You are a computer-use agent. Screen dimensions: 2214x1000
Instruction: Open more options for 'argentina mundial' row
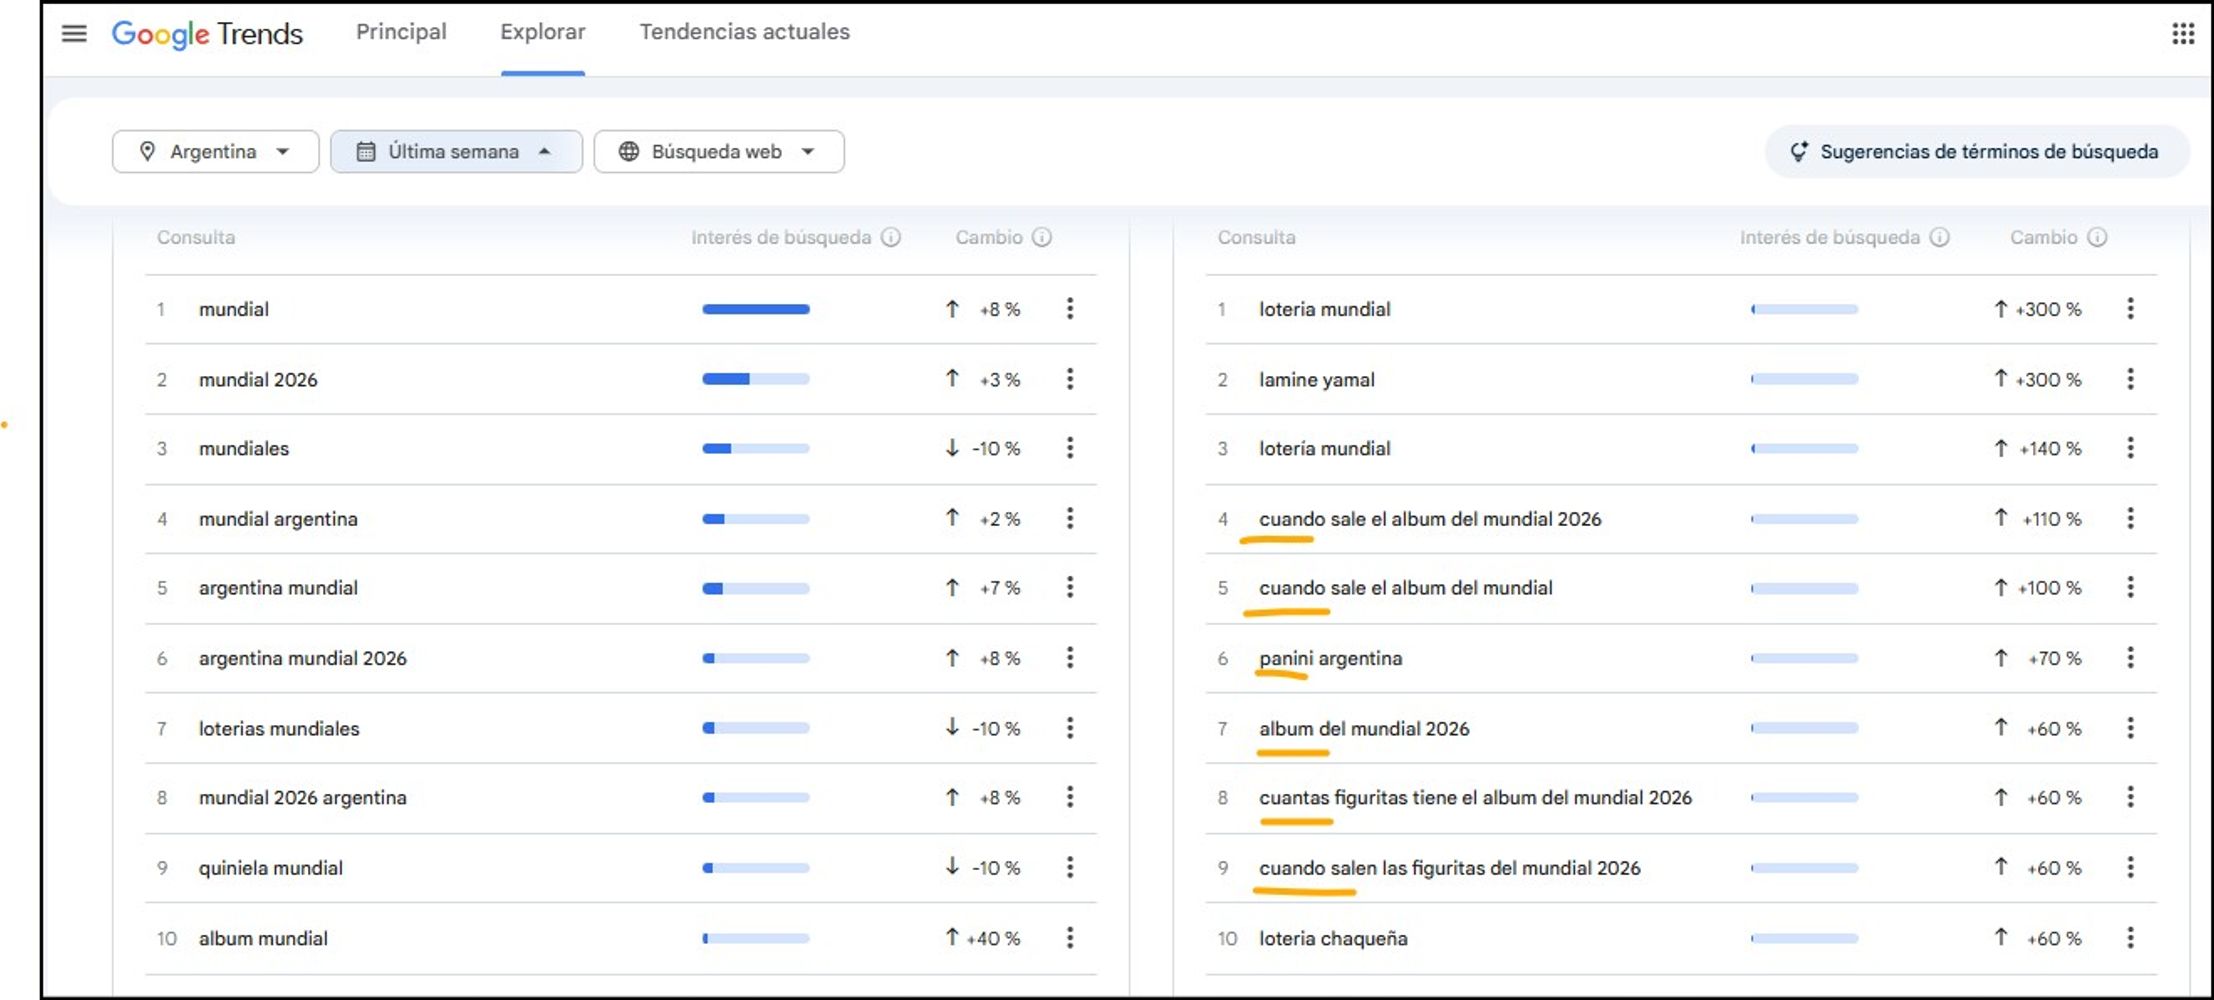click(1070, 587)
